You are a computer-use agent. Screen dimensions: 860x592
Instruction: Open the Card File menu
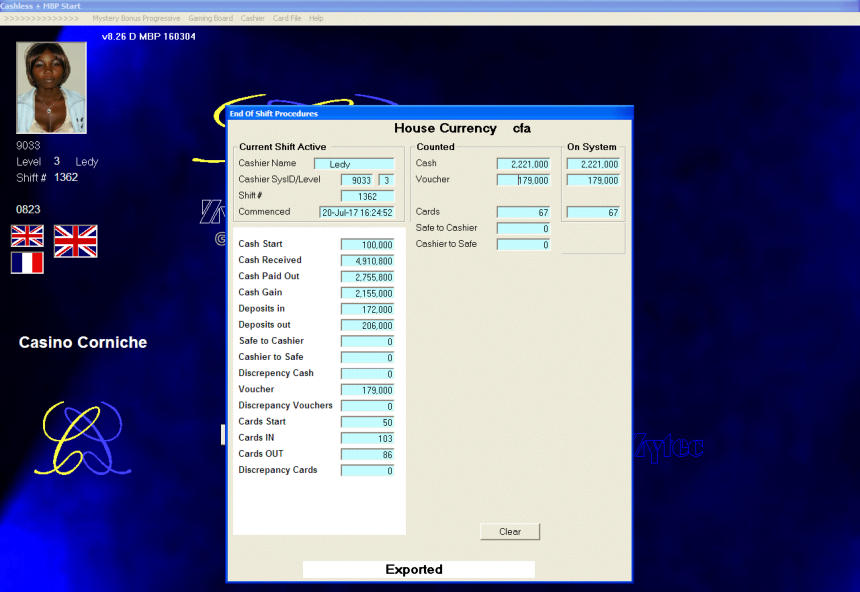click(287, 18)
